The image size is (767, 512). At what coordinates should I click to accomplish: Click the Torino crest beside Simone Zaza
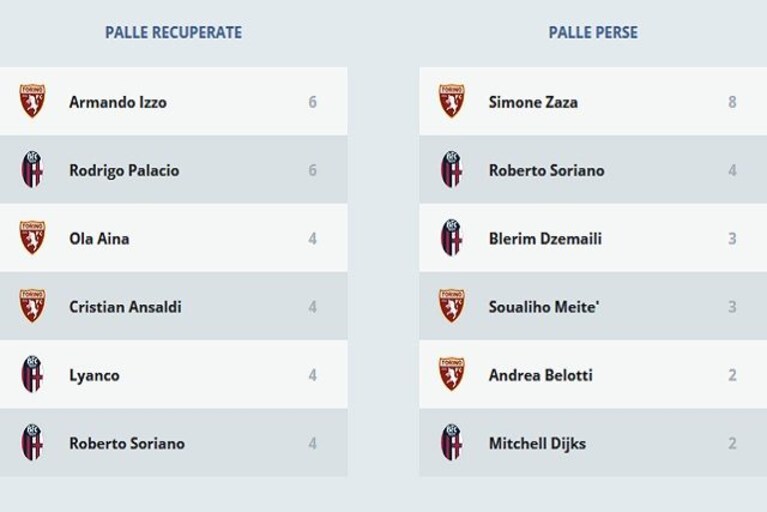[451, 101]
